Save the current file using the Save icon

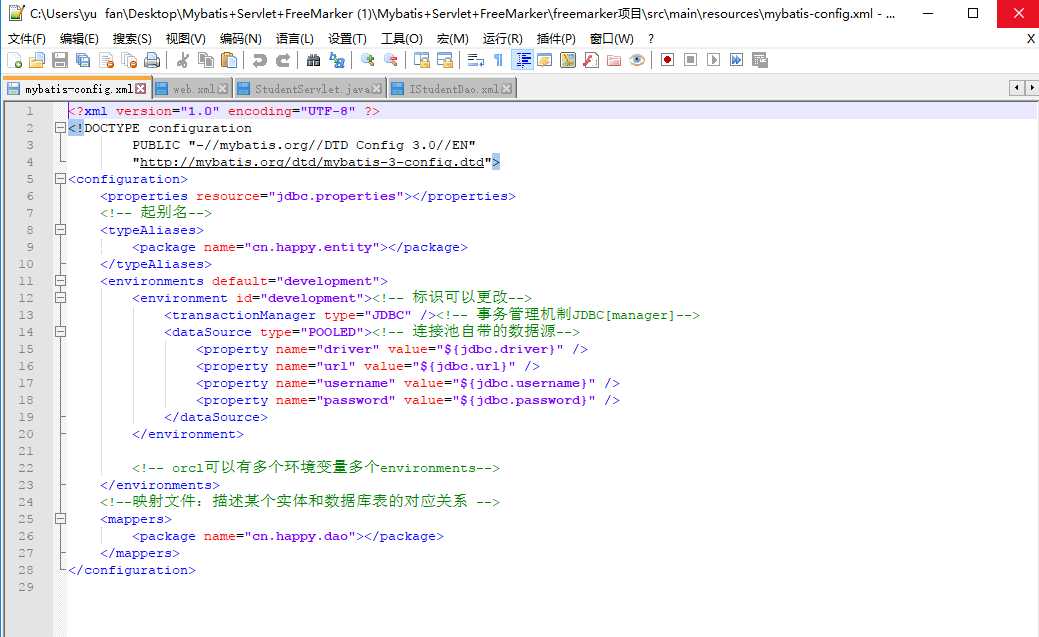click(60, 60)
